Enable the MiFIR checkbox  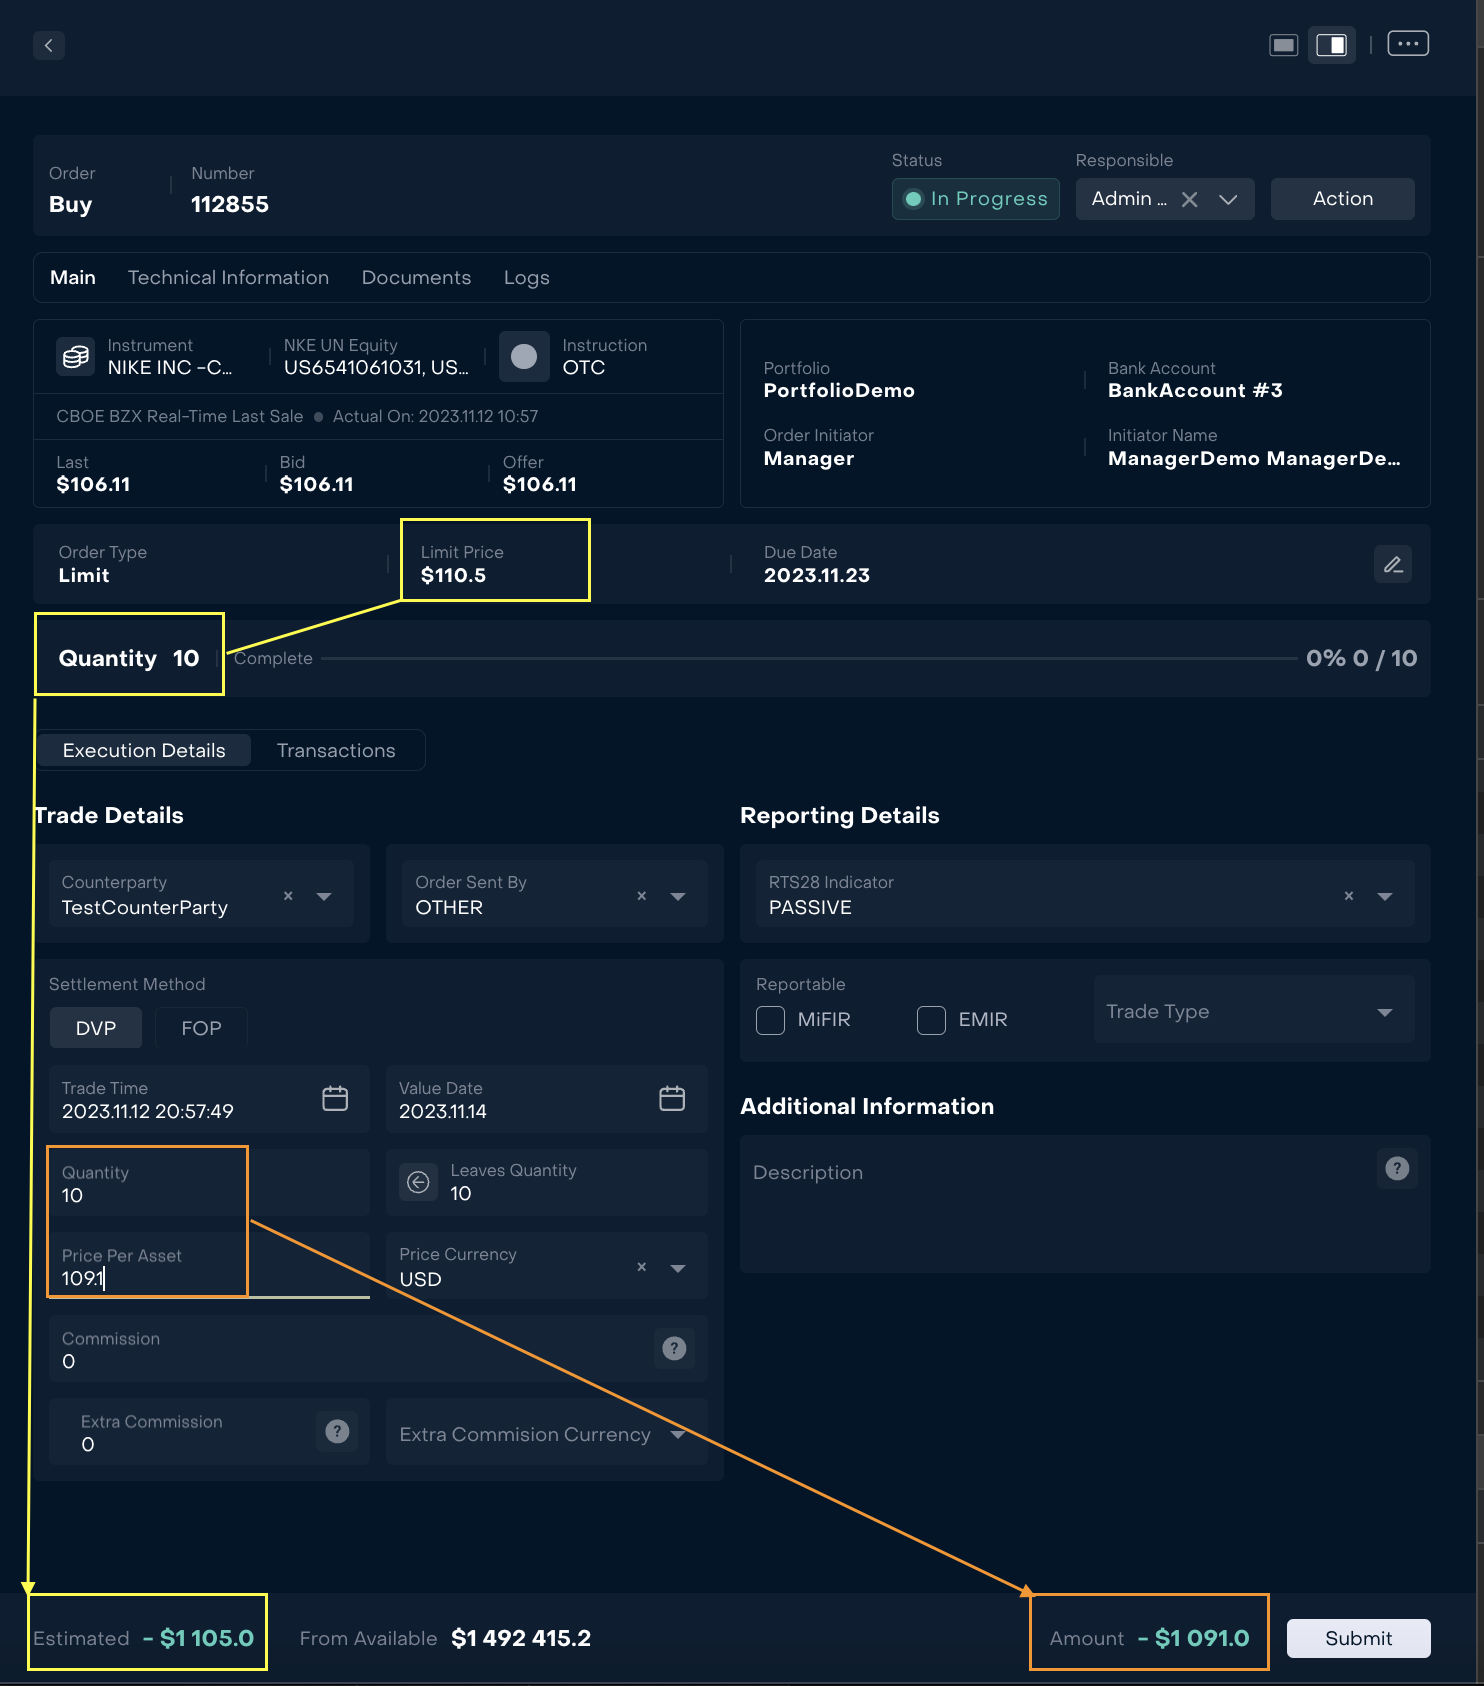[x=770, y=1020]
